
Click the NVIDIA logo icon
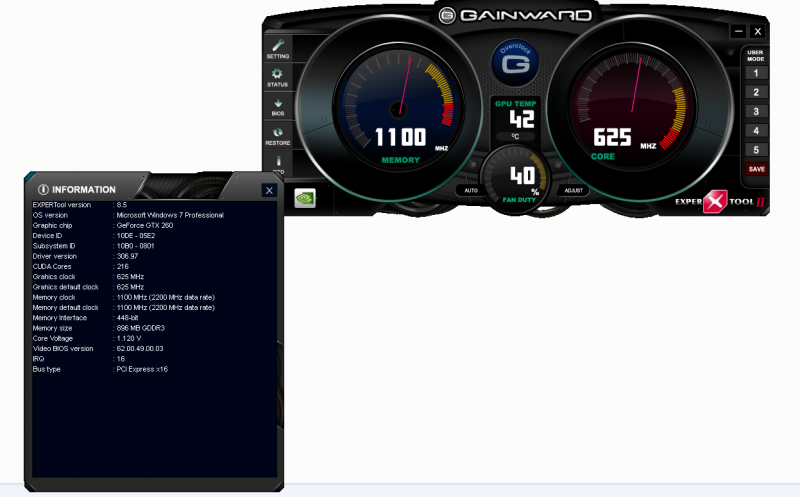coord(305,198)
